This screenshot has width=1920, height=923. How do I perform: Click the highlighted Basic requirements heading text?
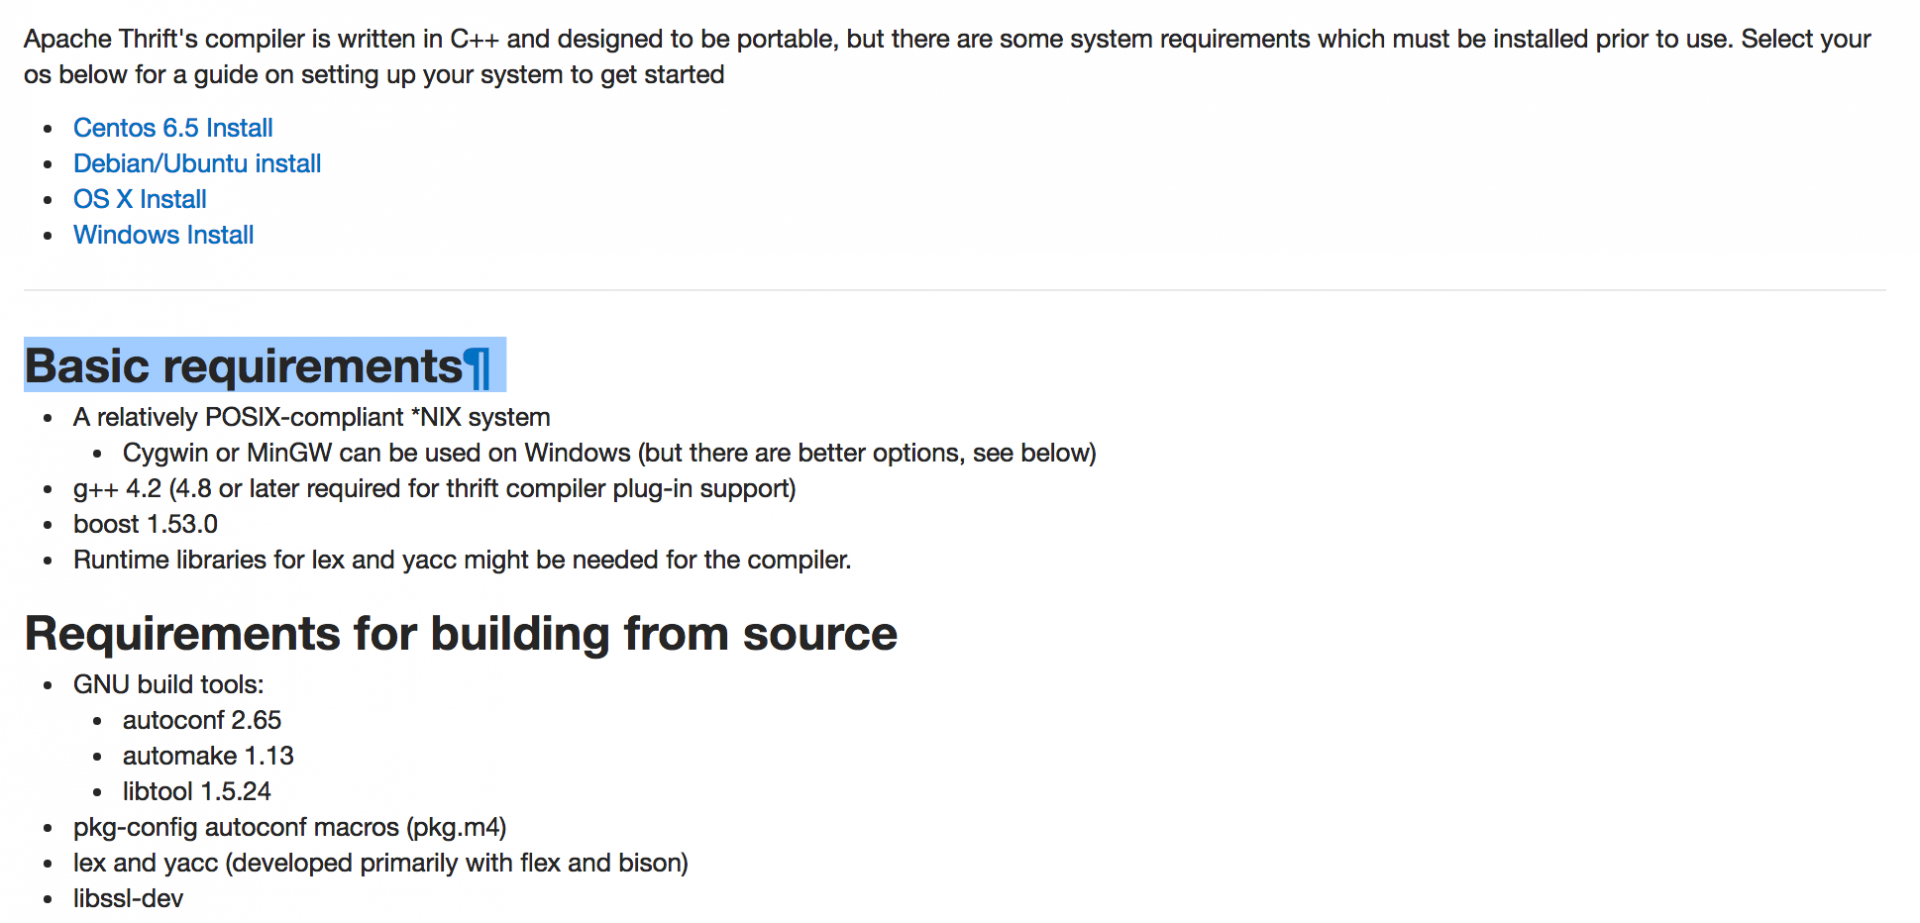coord(243,366)
